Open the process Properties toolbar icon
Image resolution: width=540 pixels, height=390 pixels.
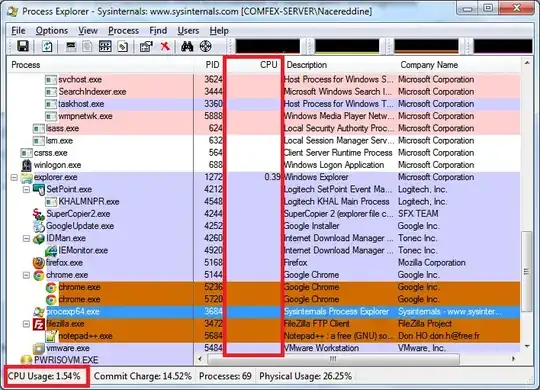(x=146, y=46)
